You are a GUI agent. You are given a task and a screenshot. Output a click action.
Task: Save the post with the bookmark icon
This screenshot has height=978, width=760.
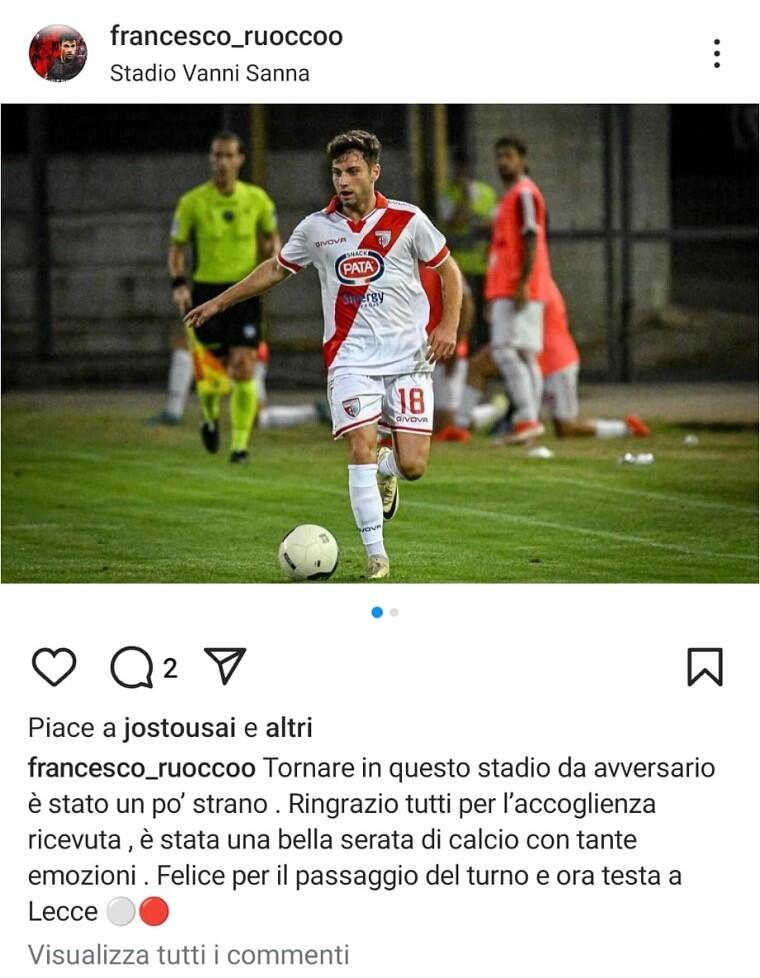pos(705,667)
